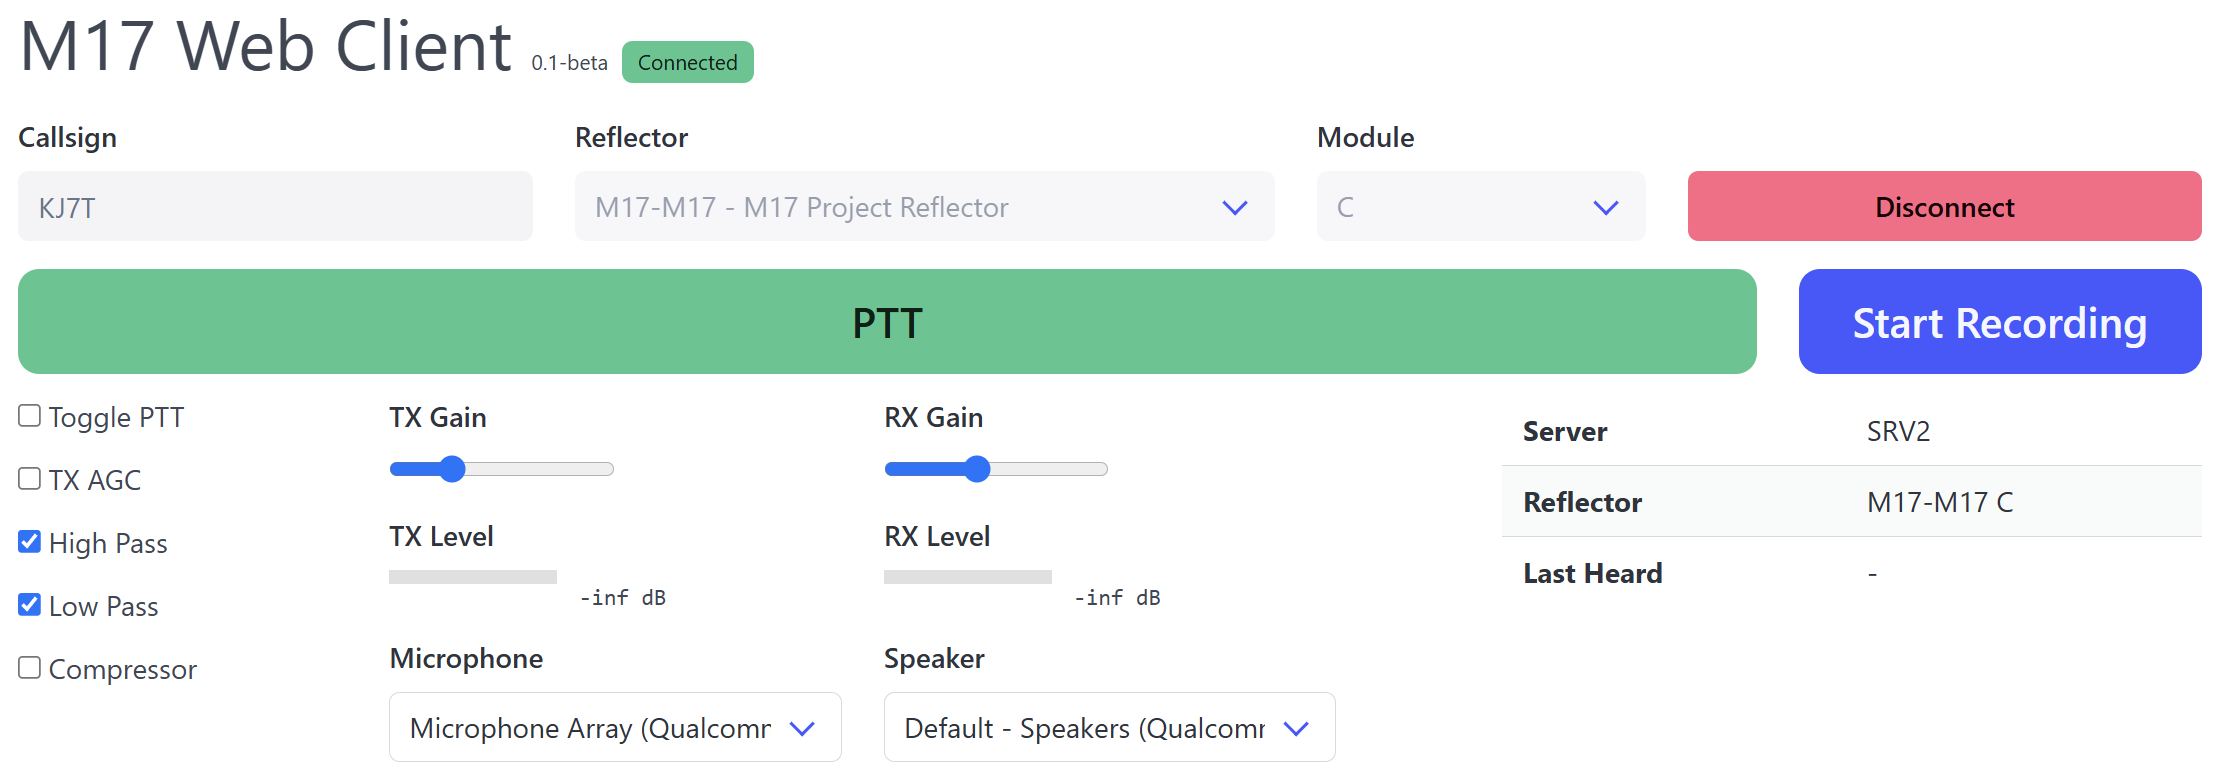Click the Disconnect button
This screenshot has height=776, width=2220.
point(1943,206)
